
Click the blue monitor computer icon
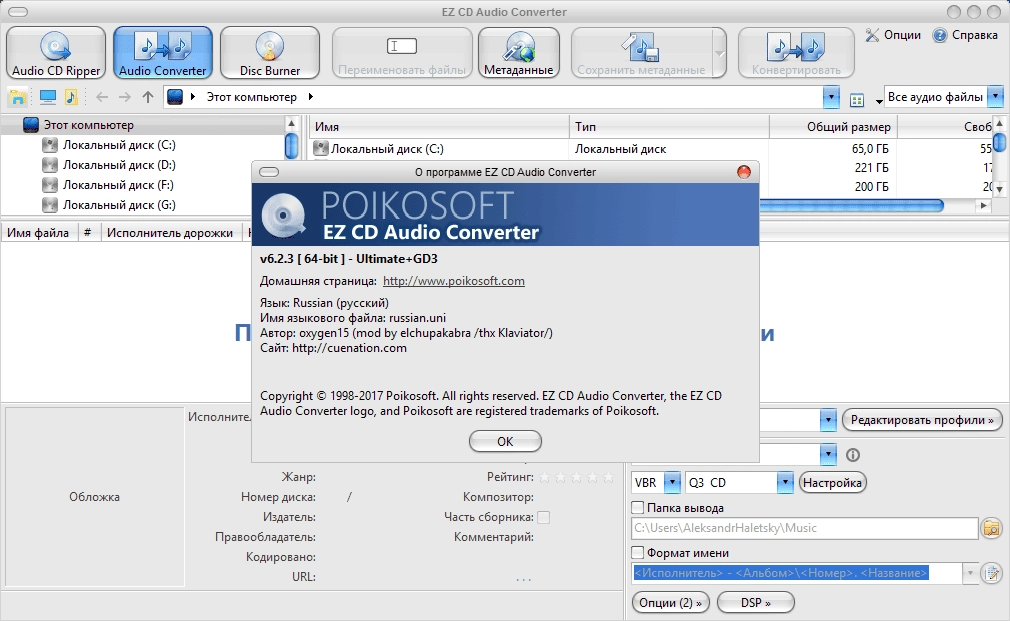48,97
